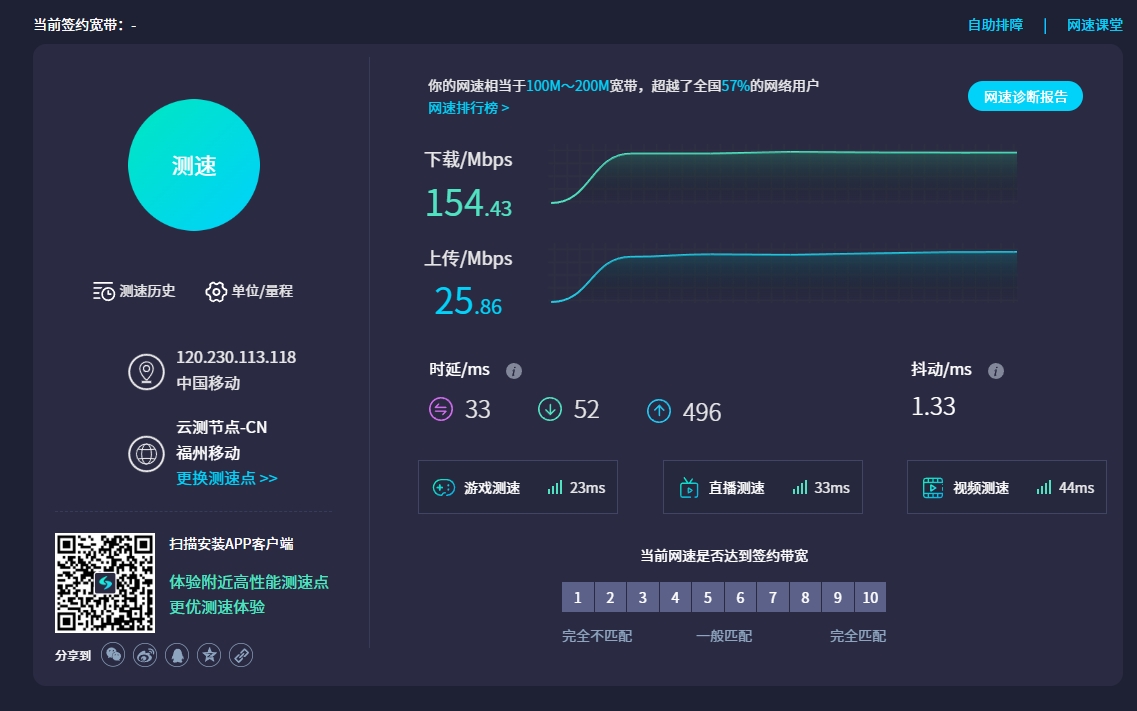Scan the APP download QR code

click(104, 582)
